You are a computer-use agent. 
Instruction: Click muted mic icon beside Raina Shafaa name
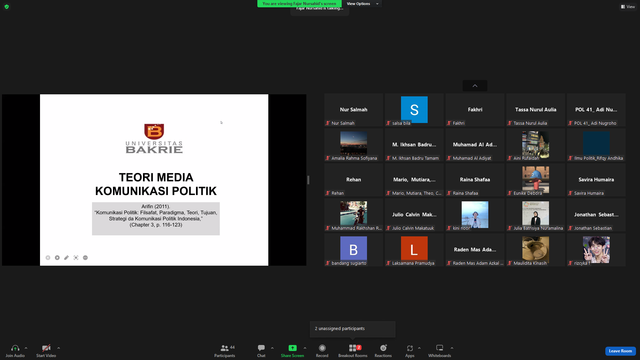click(x=449, y=193)
